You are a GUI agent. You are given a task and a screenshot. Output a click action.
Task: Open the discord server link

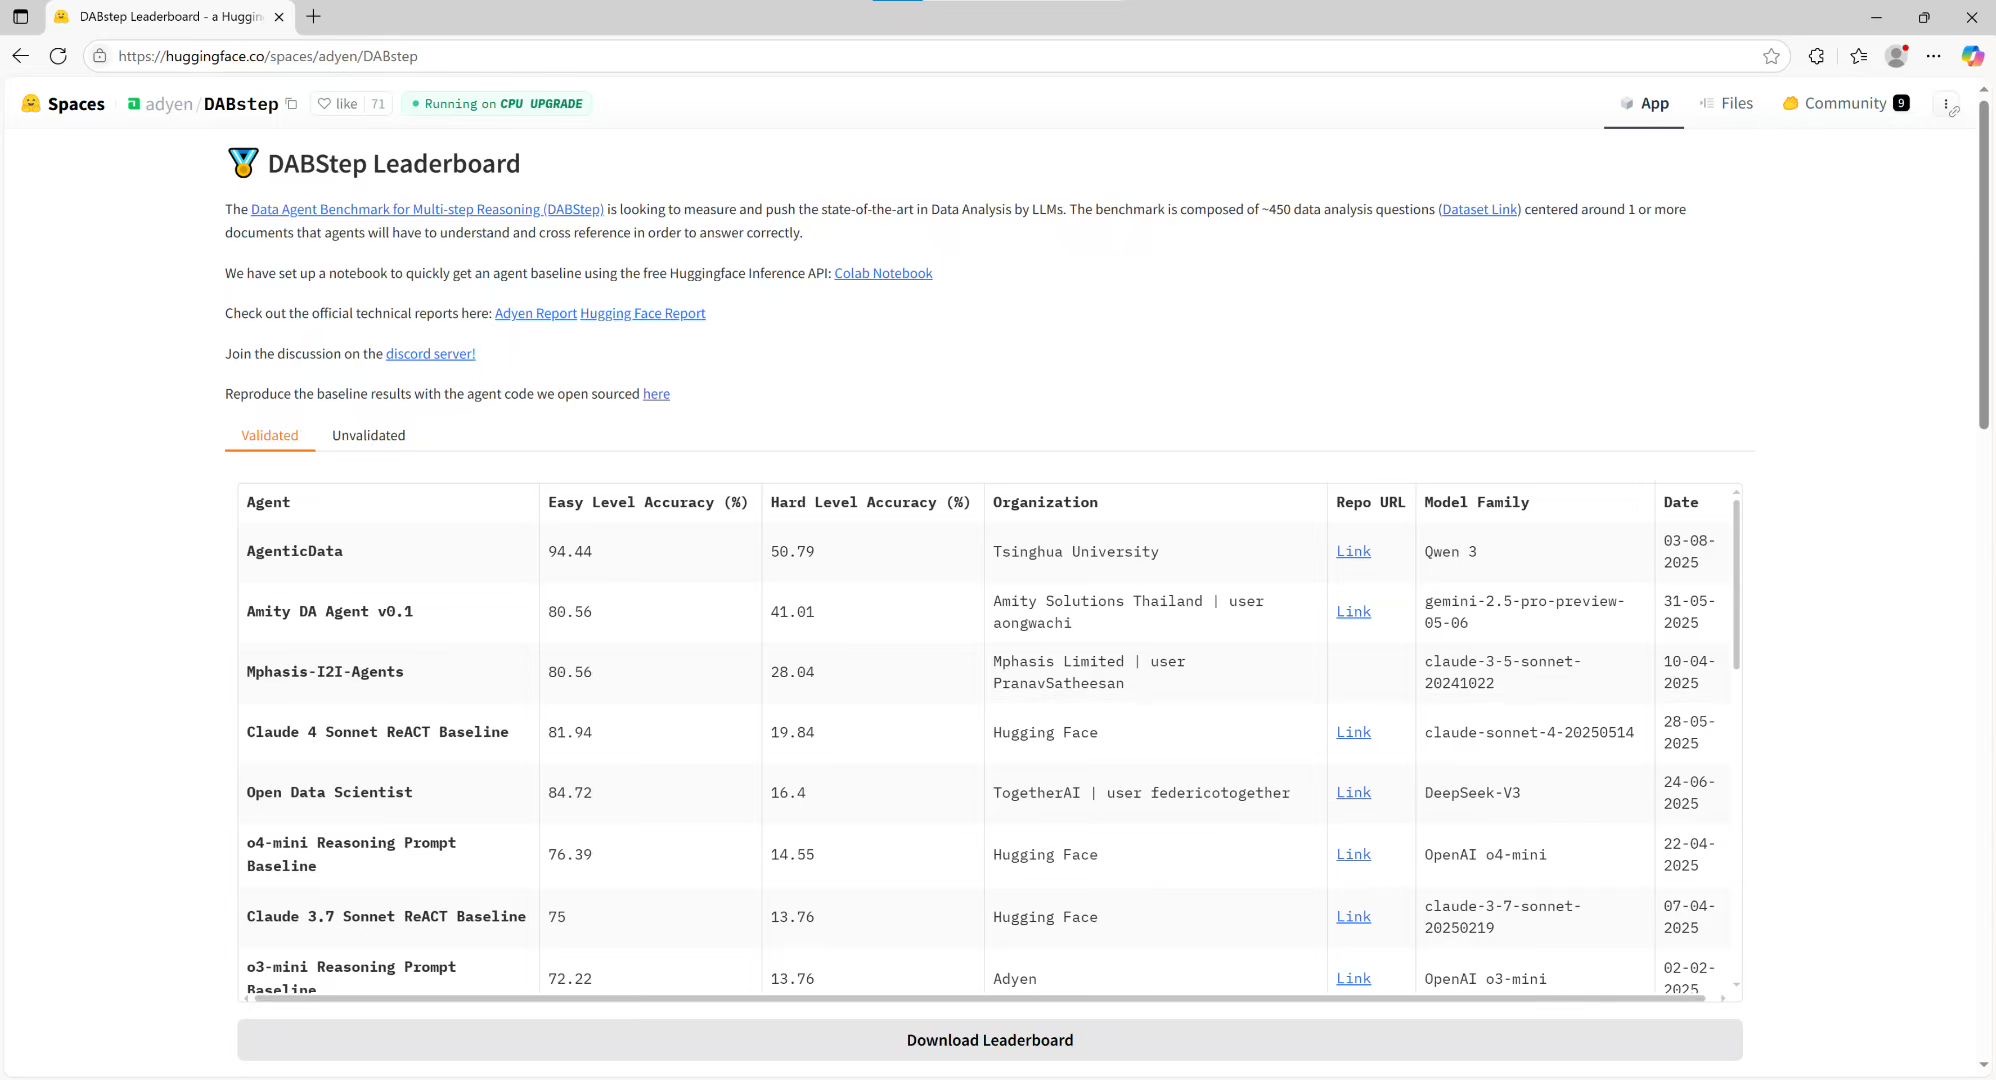[x=430, y=353]
